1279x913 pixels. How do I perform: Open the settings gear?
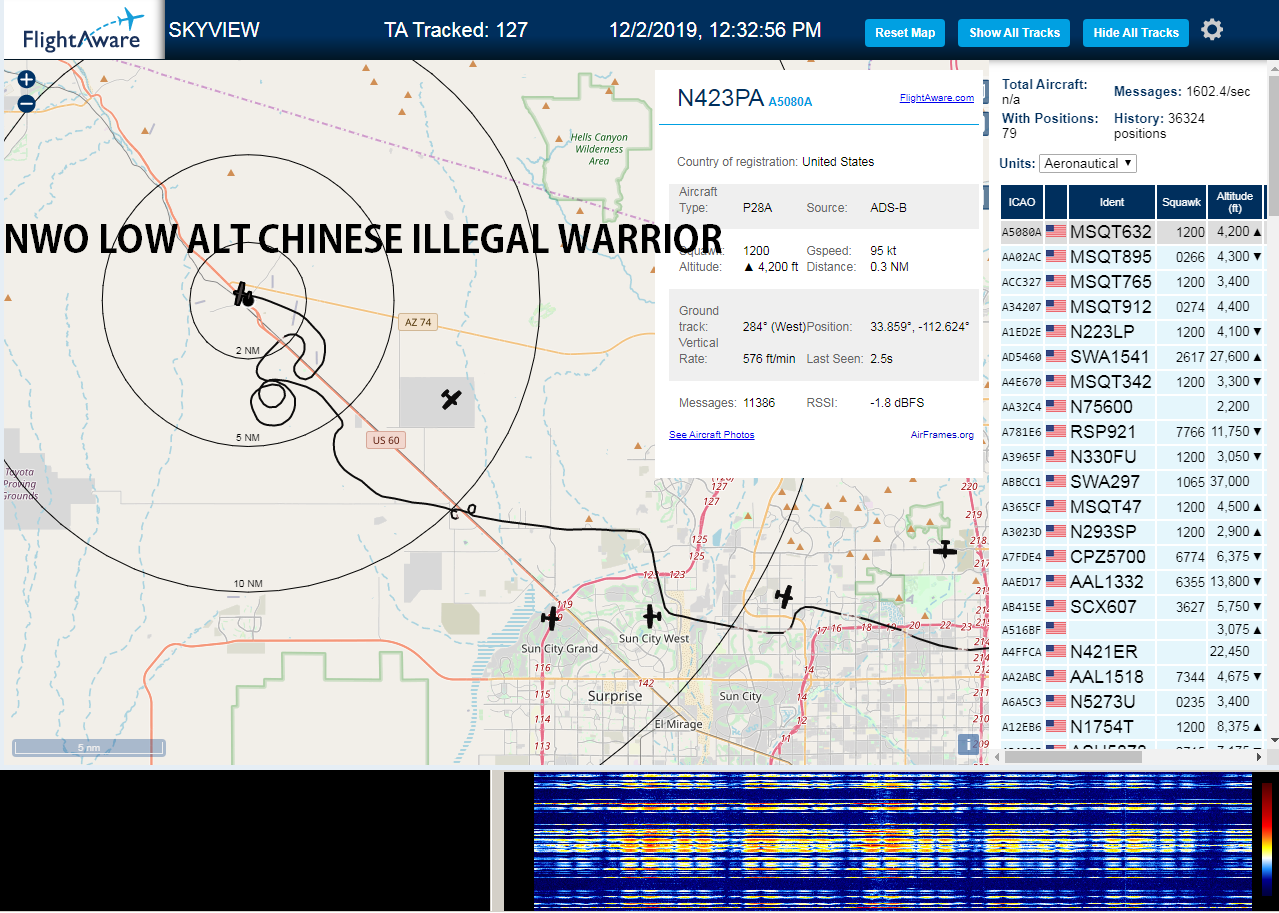[x=1212, y=30]
